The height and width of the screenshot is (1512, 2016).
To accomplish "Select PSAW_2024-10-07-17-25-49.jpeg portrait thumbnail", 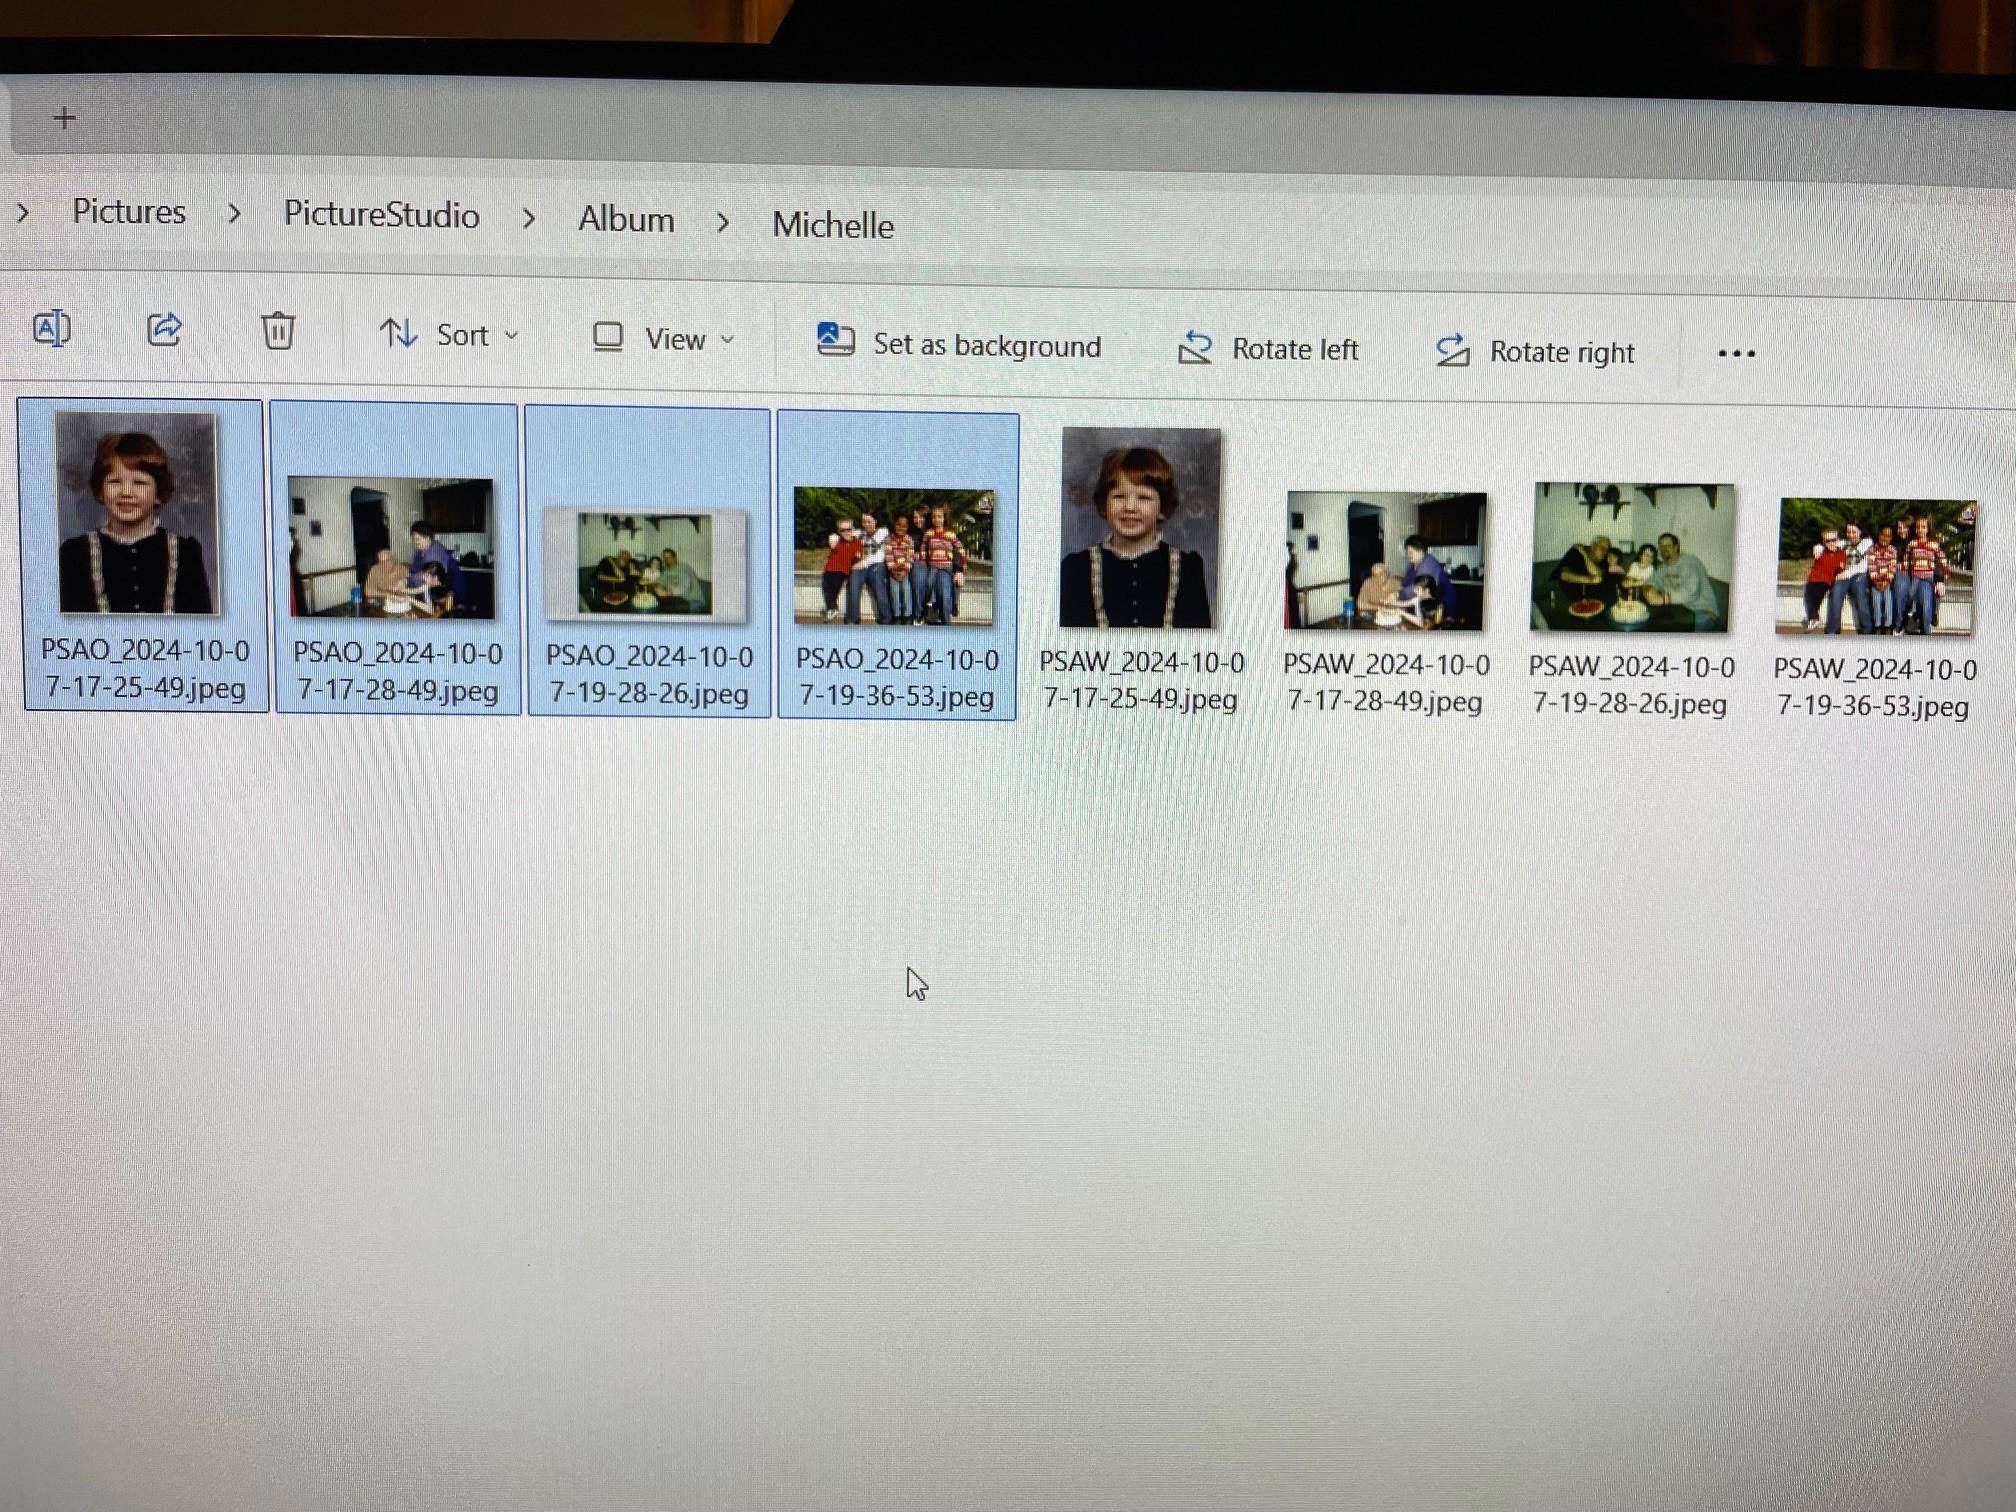I will [1140, 528].
